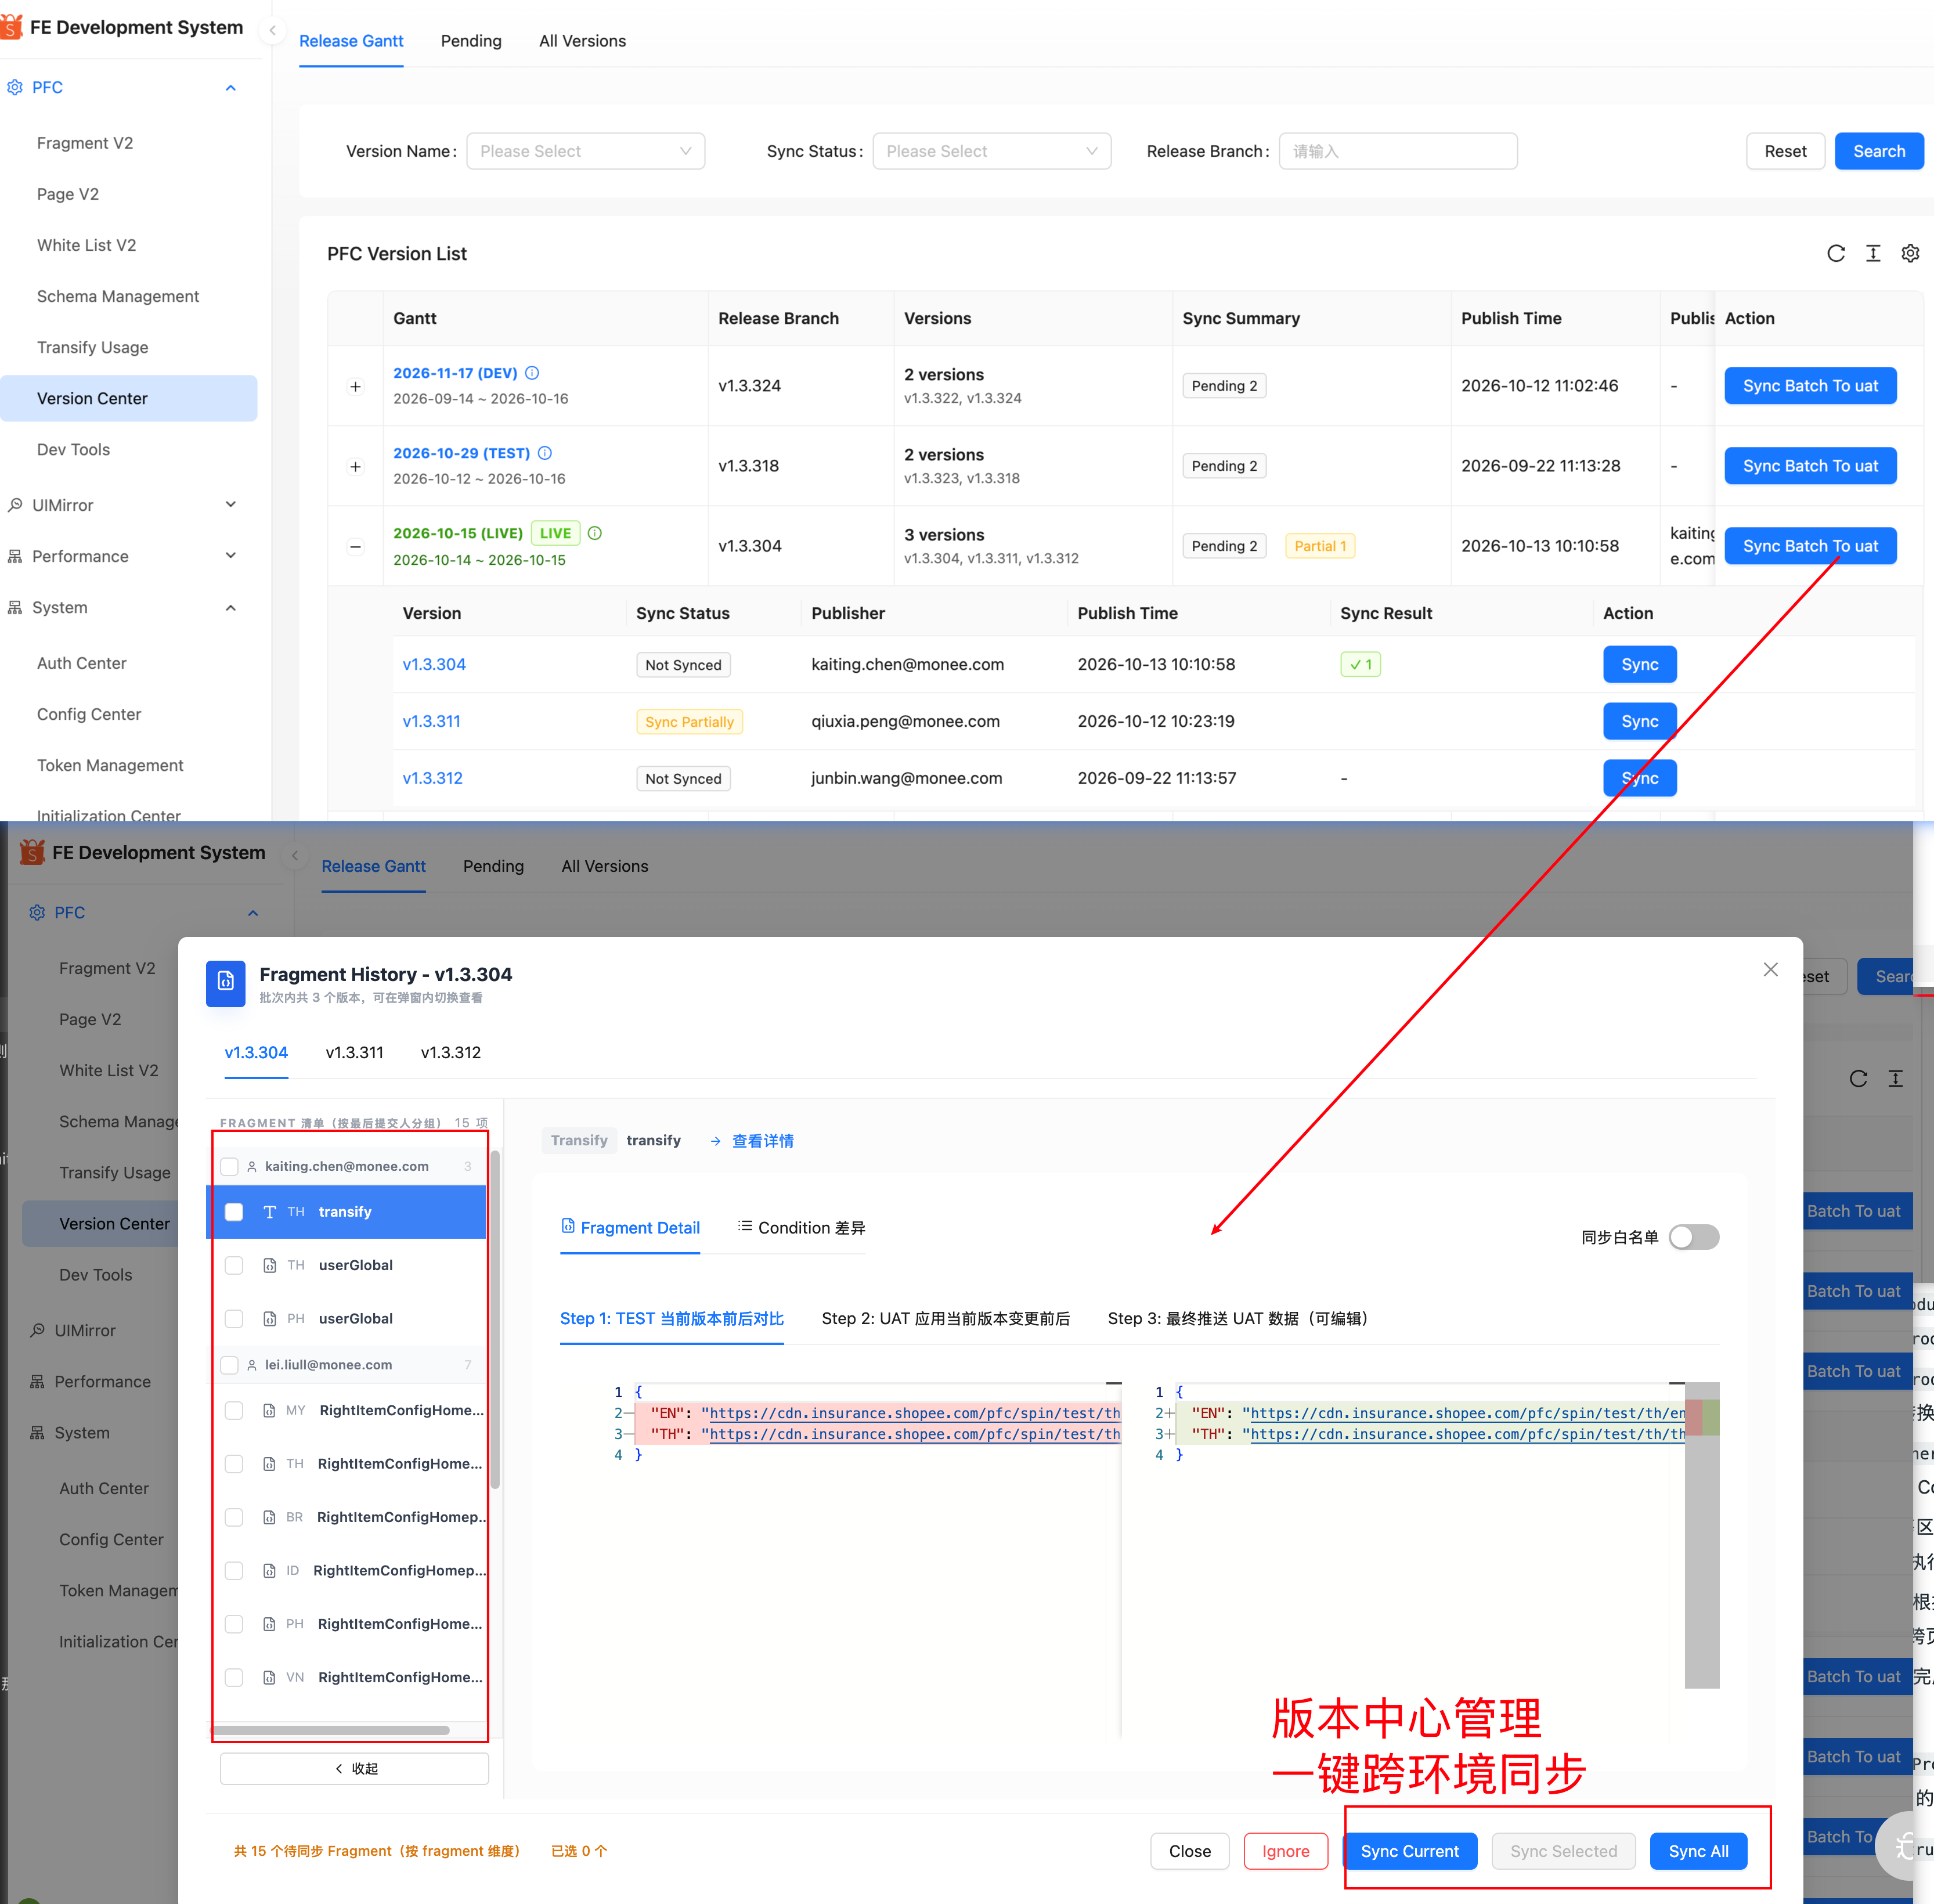Click the Sync All button
The image size is (1934, 1904).
(1698, 1851)
